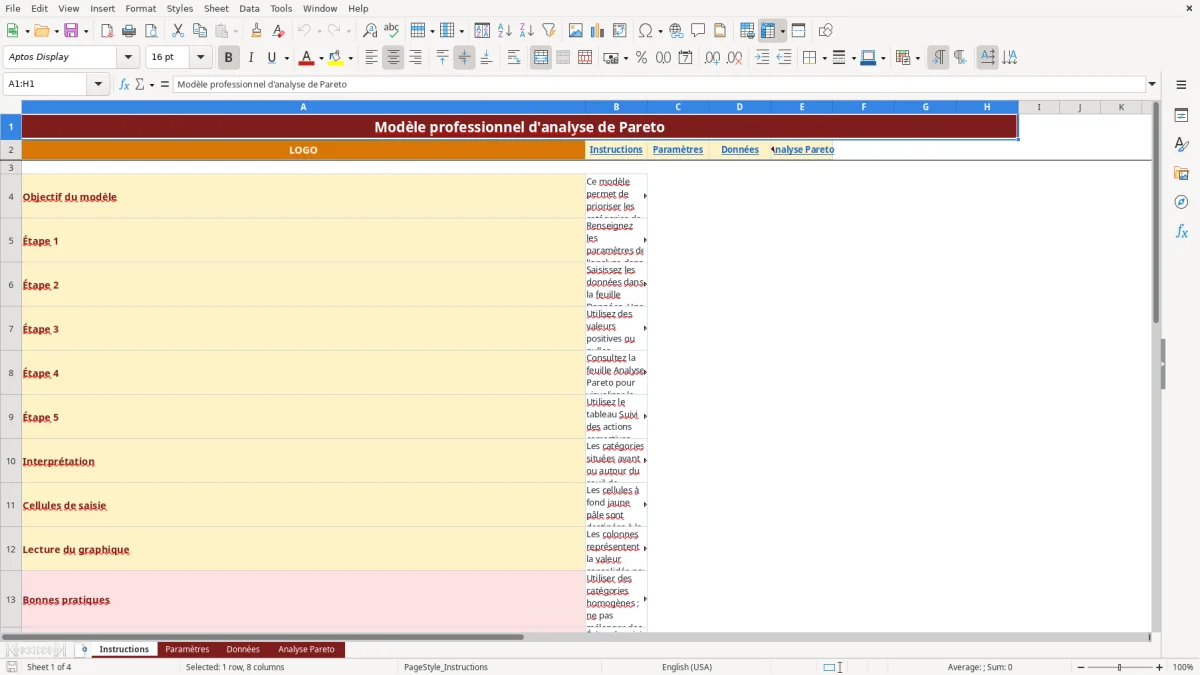1200x675 pixels.
Task: Open the font name dropdown
Action: (x=128, y=58)
